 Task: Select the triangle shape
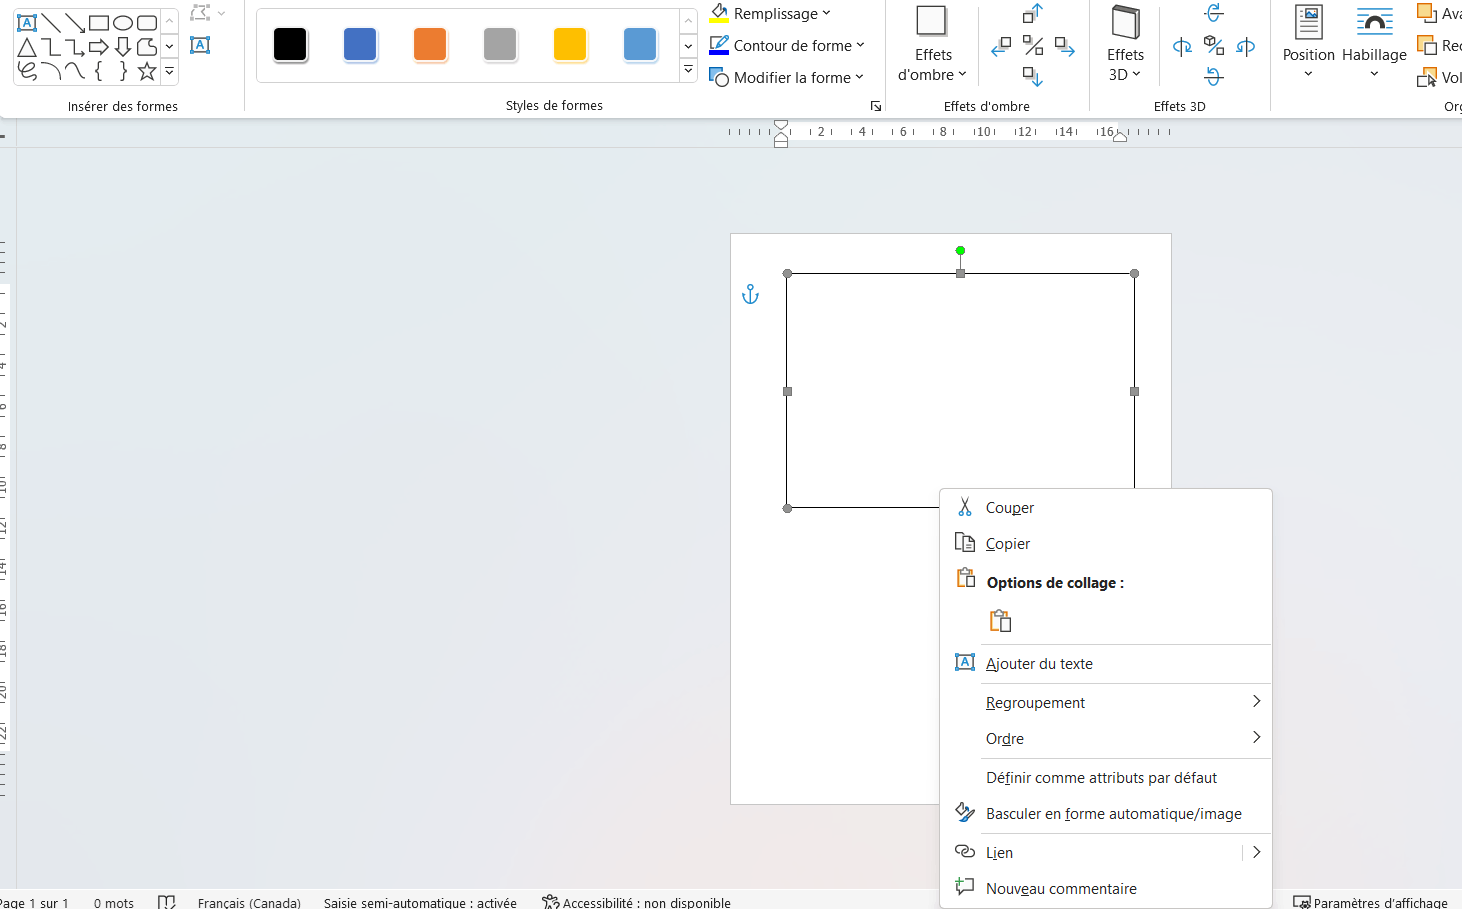(27, 47)
